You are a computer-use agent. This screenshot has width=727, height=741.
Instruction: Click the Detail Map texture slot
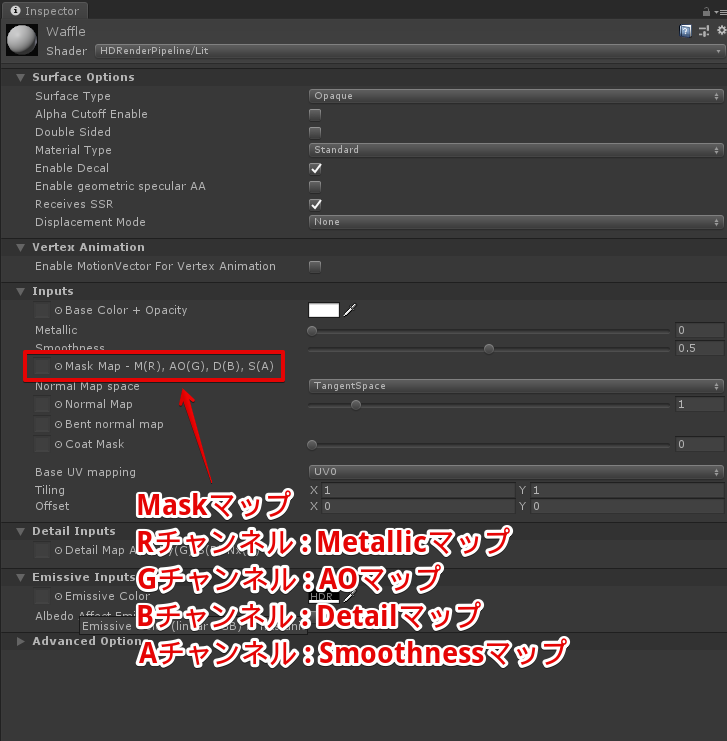coord(42,551)
